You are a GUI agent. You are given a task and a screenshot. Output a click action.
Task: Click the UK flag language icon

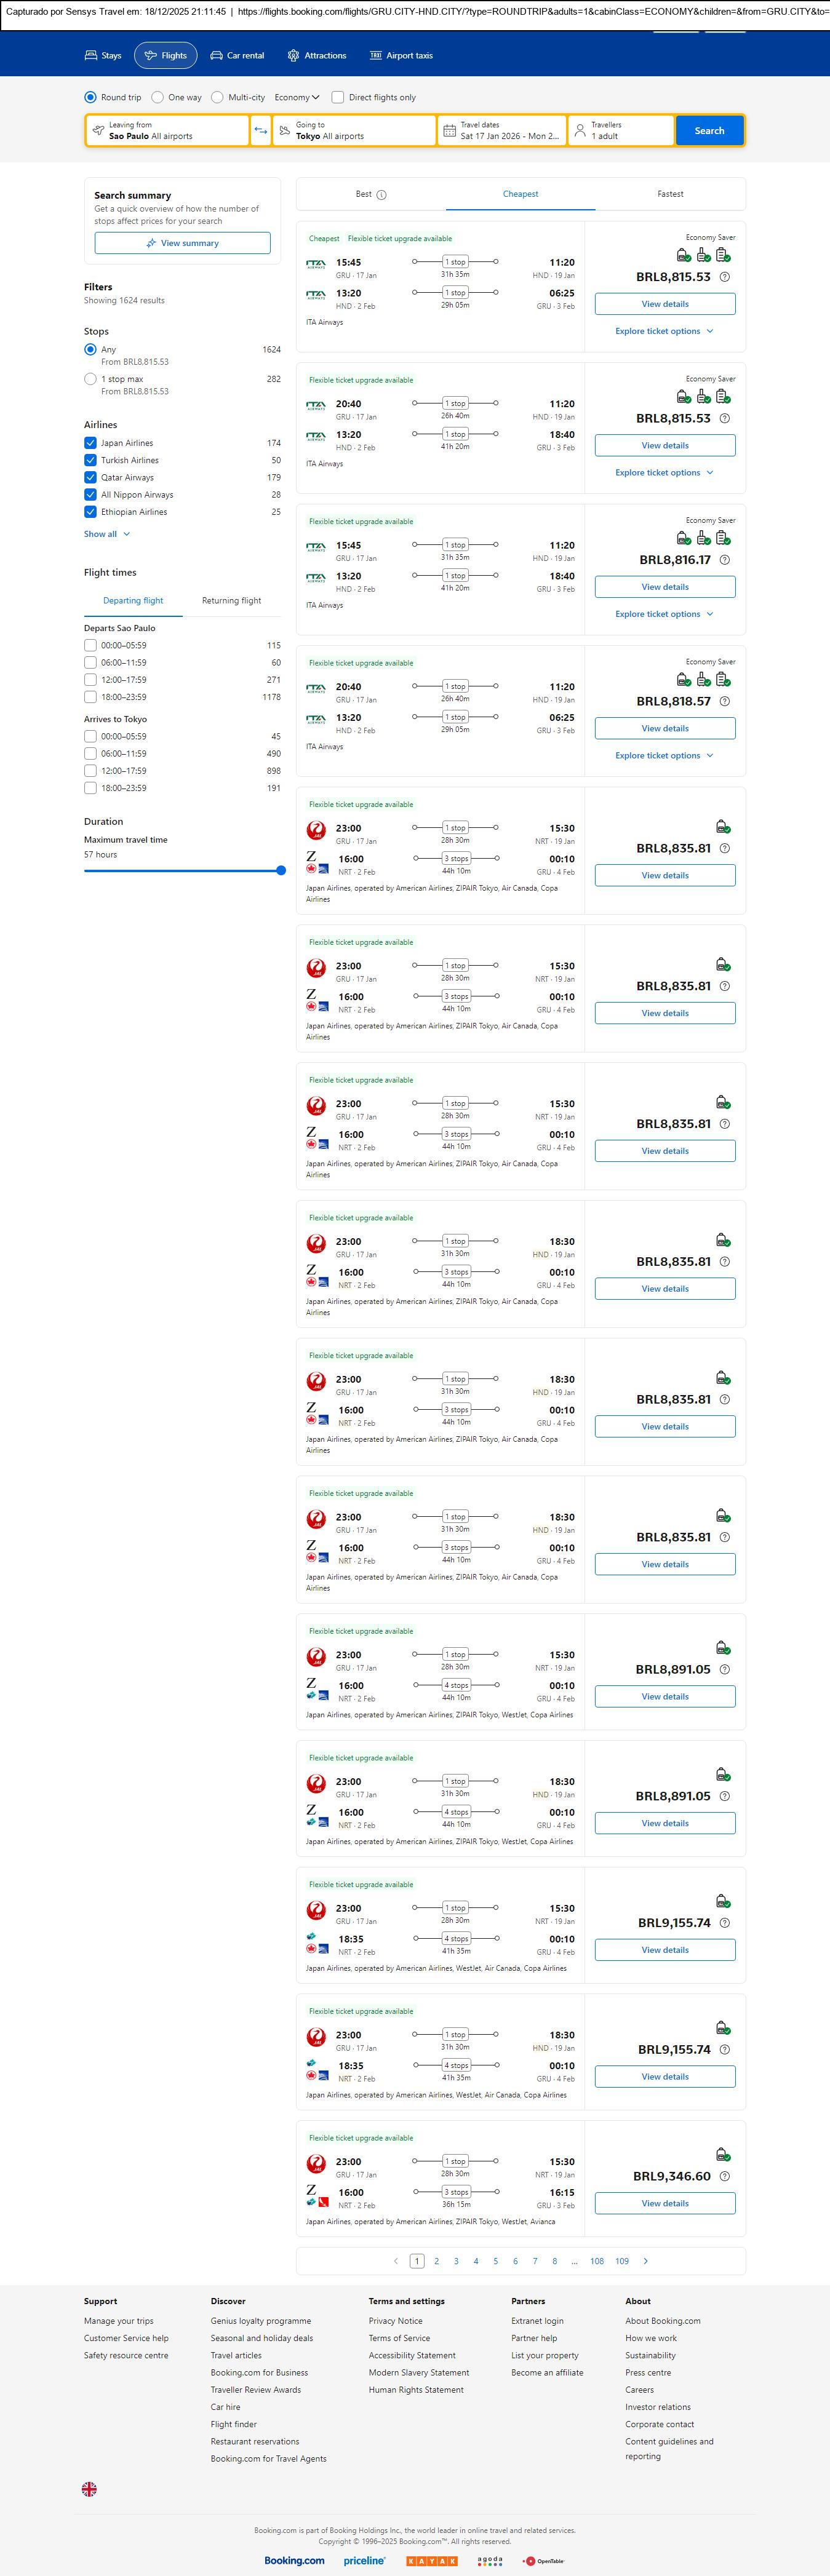[89, 2489]
